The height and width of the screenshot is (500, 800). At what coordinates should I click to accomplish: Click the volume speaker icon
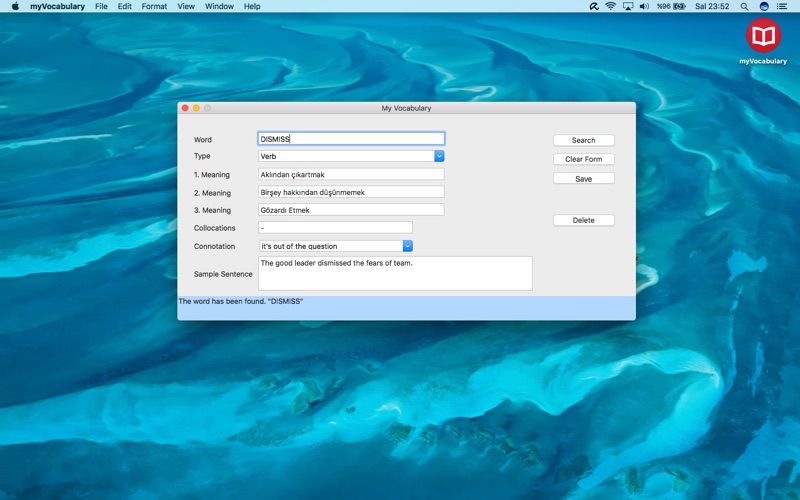pos(644,6)
